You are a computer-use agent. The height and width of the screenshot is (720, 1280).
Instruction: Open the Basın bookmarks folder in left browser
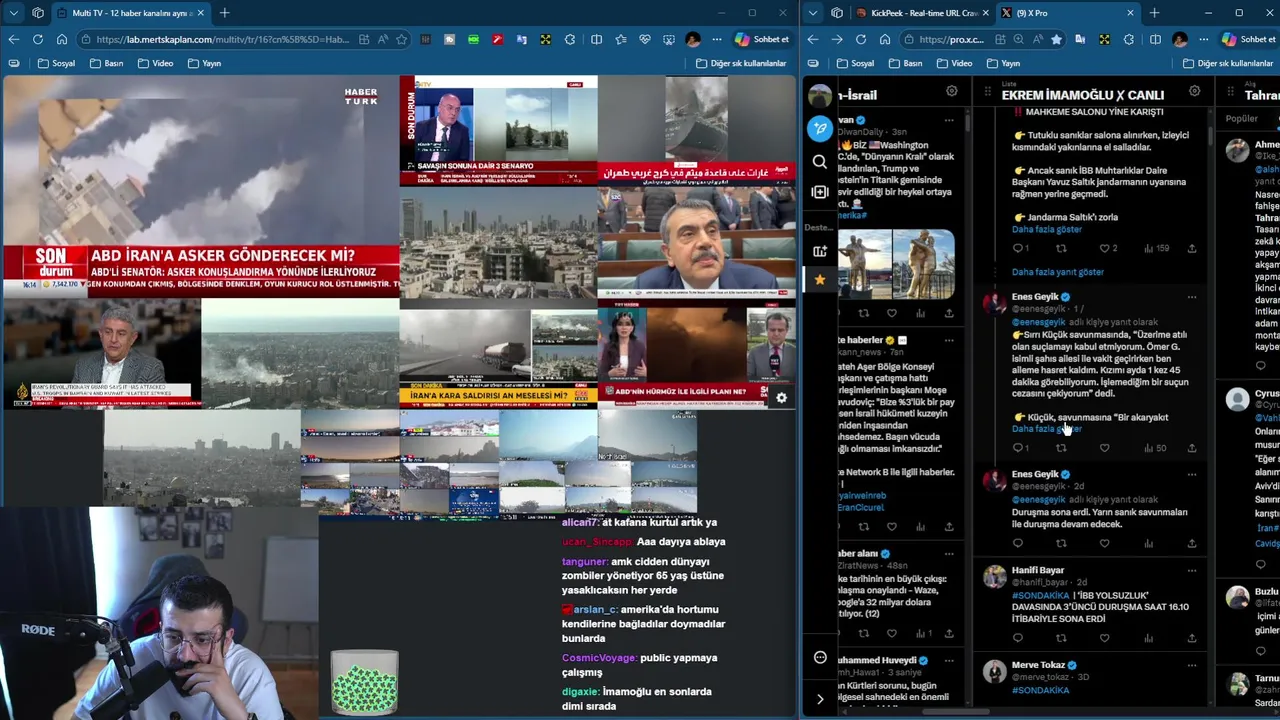pos(105,63)
